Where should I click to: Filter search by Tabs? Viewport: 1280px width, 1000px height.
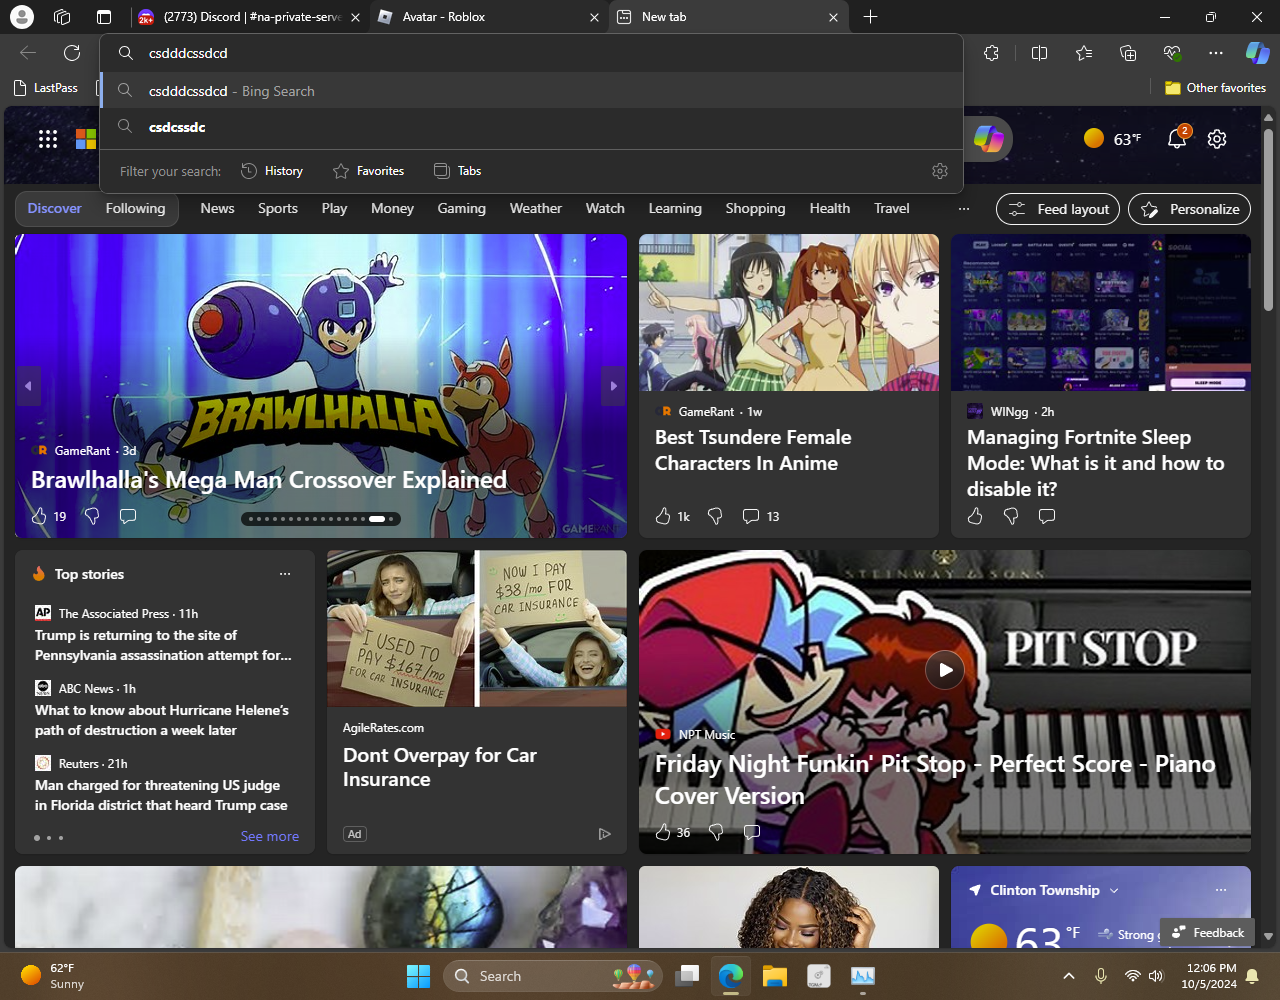[x=457, y=171]
